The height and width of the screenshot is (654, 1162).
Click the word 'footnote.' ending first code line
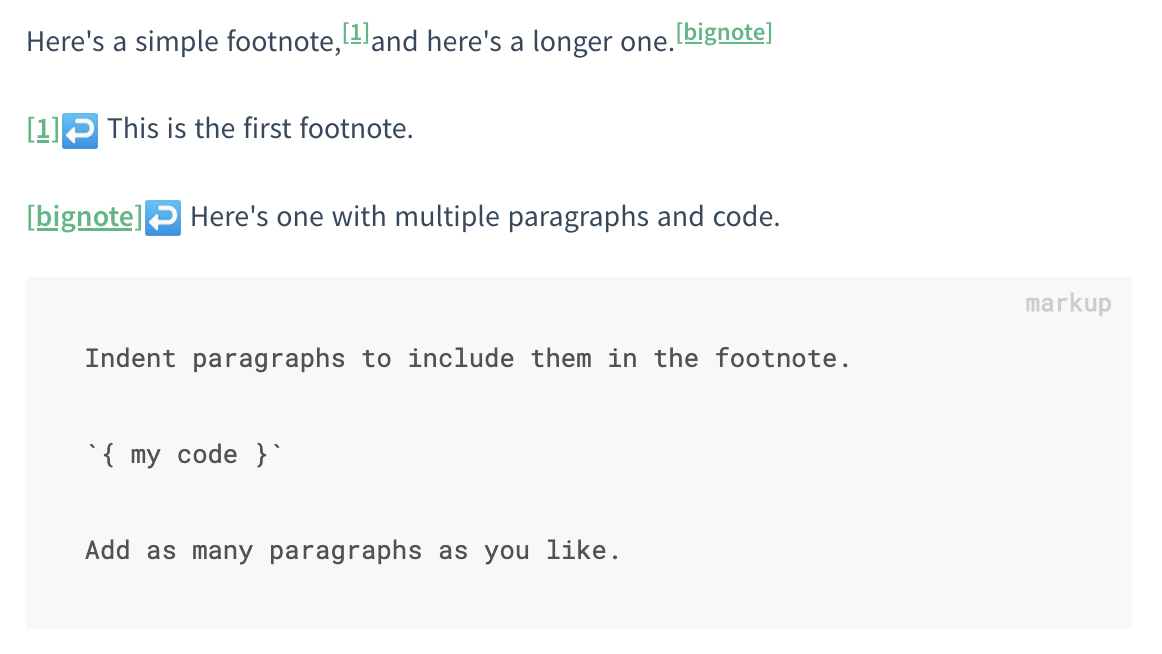(782, 358)
